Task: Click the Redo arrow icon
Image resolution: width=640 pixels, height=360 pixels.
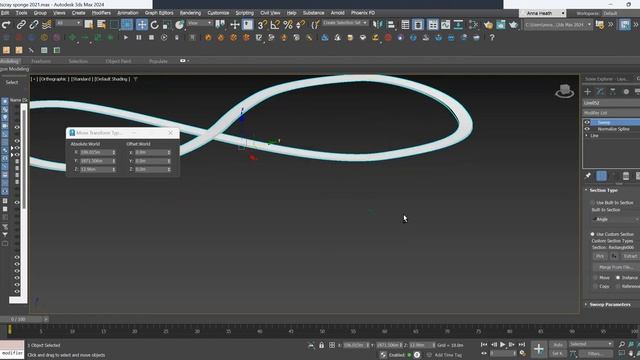Action: point(6,25)
